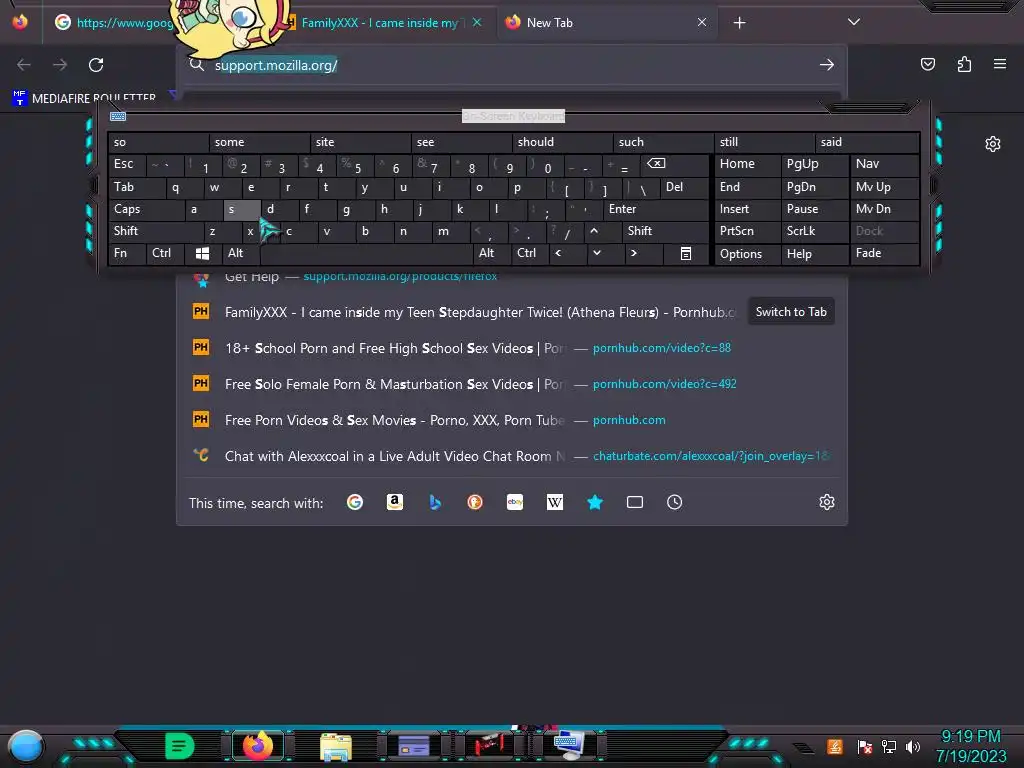Click the Esc key on keyboard
This screenshot has width=1024, height=768.
click(127, 164)
